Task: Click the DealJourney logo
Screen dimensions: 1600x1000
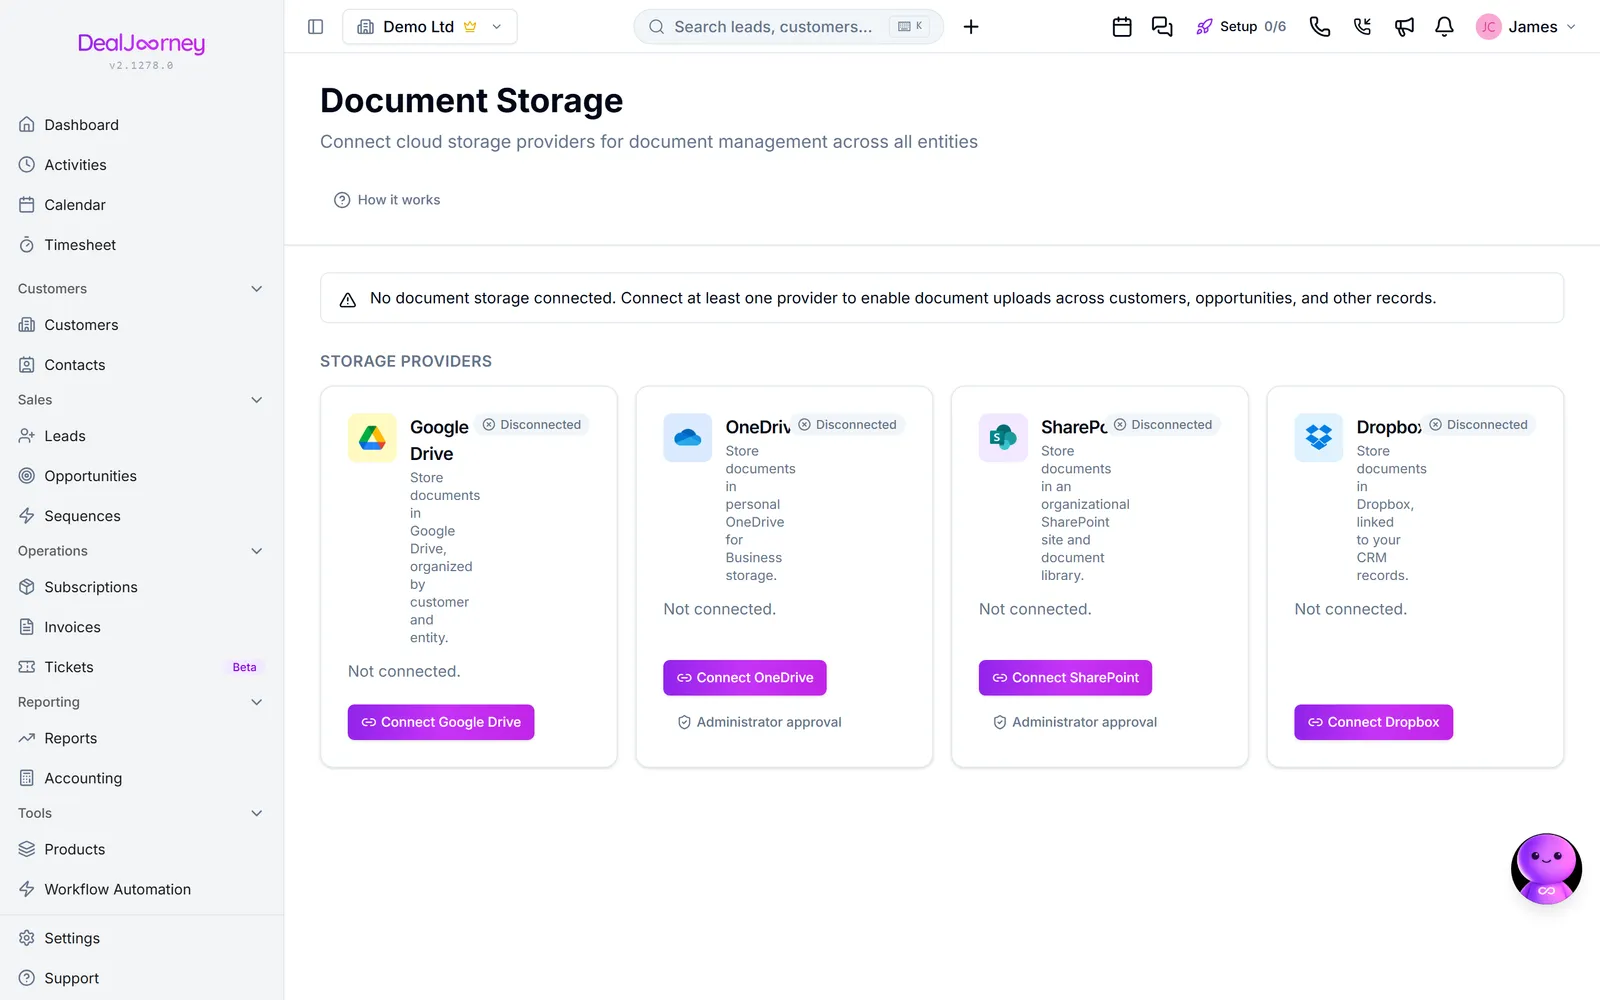Action: pos(142,43)
